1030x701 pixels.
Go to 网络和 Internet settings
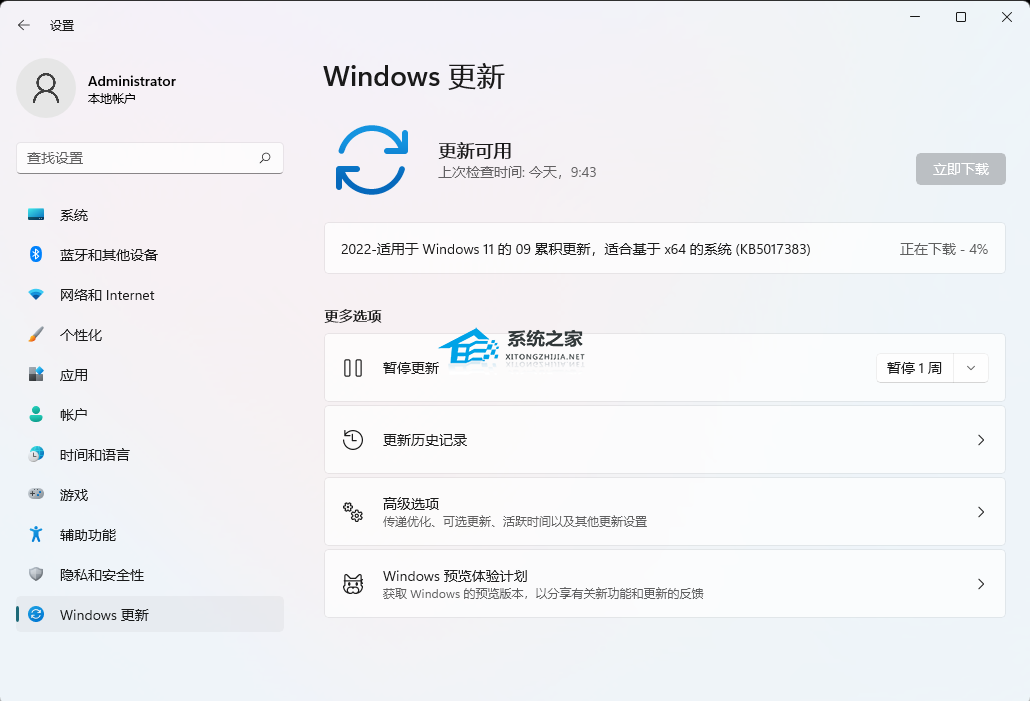107,295
